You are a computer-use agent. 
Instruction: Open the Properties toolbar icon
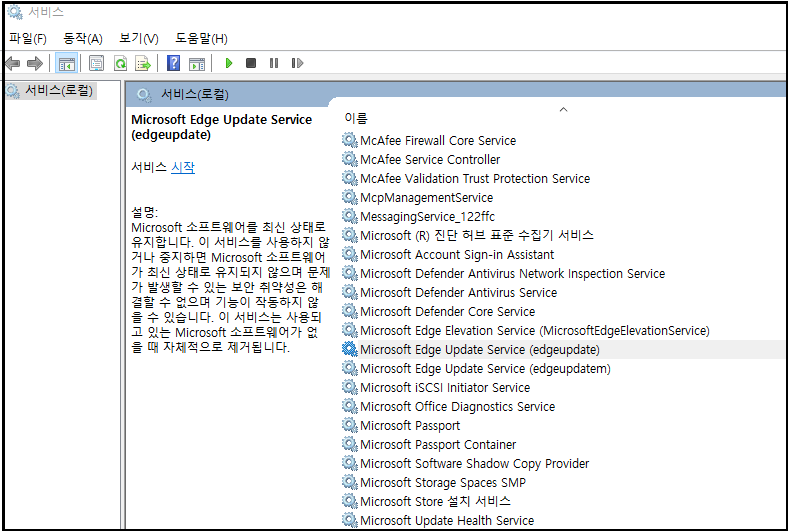tap(96, 63)
